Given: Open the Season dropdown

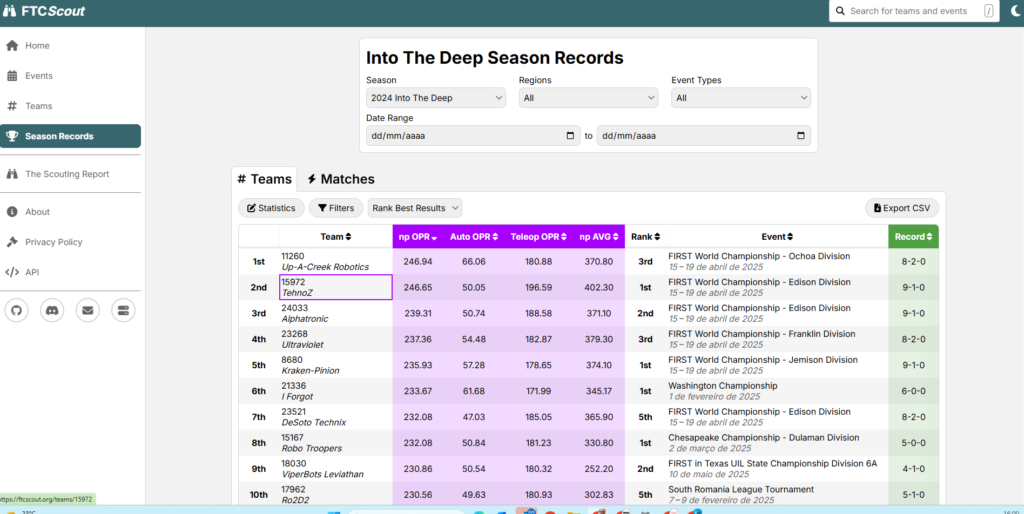Looking at the screenshot, I should coord(436,98).
